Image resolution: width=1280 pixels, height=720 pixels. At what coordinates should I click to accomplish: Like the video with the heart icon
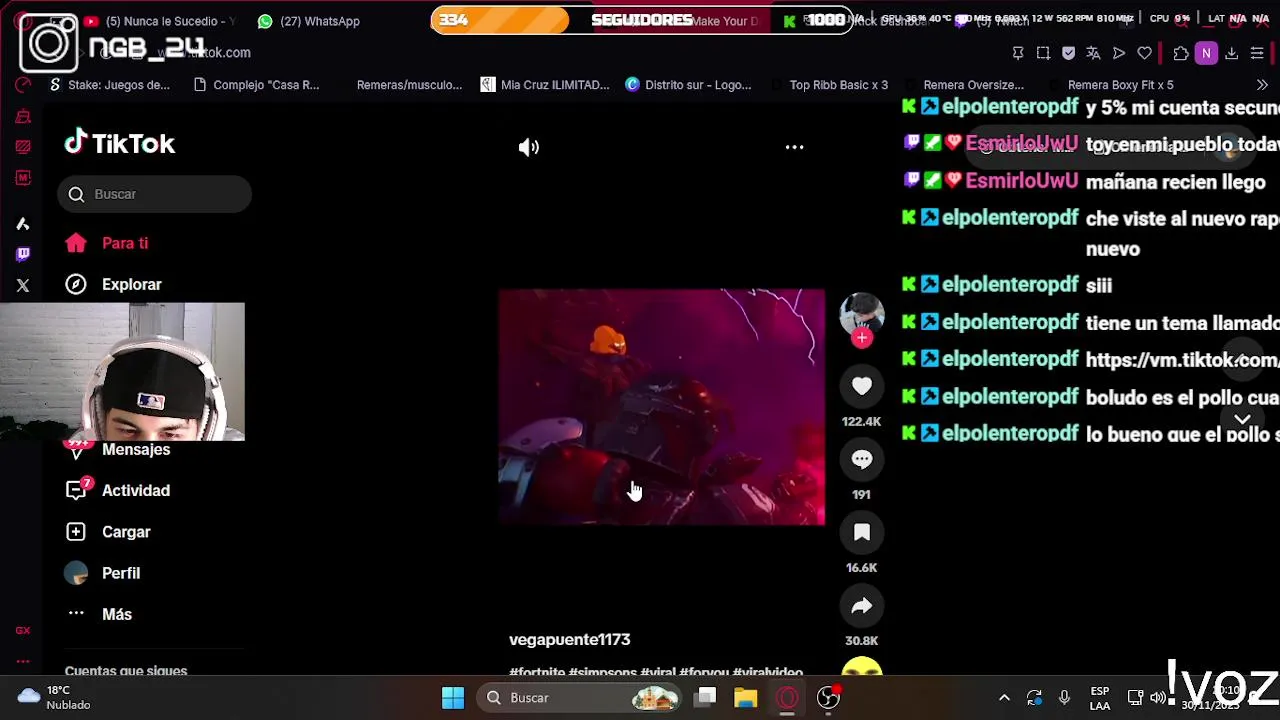click(861, 386)
